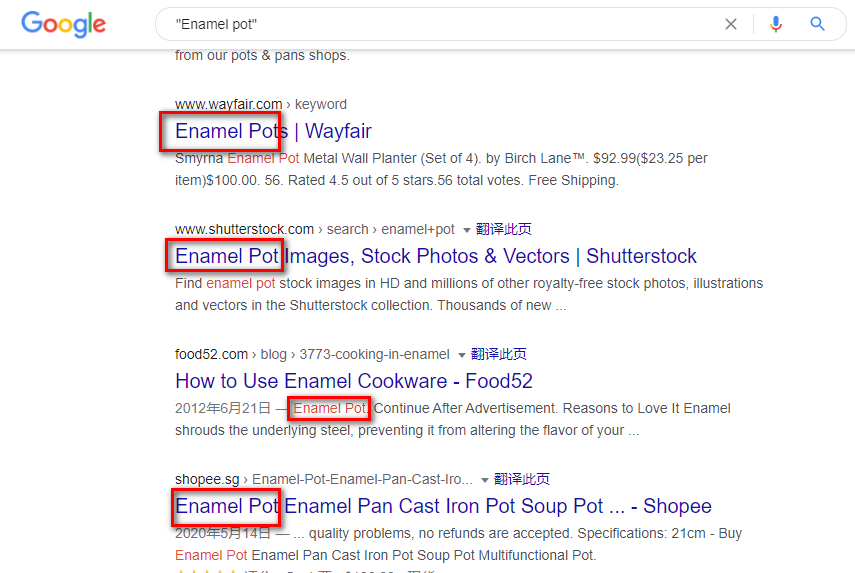Click the red Enamel Pot text in Food52 snippet
The height and width of the screenshot is (573, 855).
pos(330,408)
